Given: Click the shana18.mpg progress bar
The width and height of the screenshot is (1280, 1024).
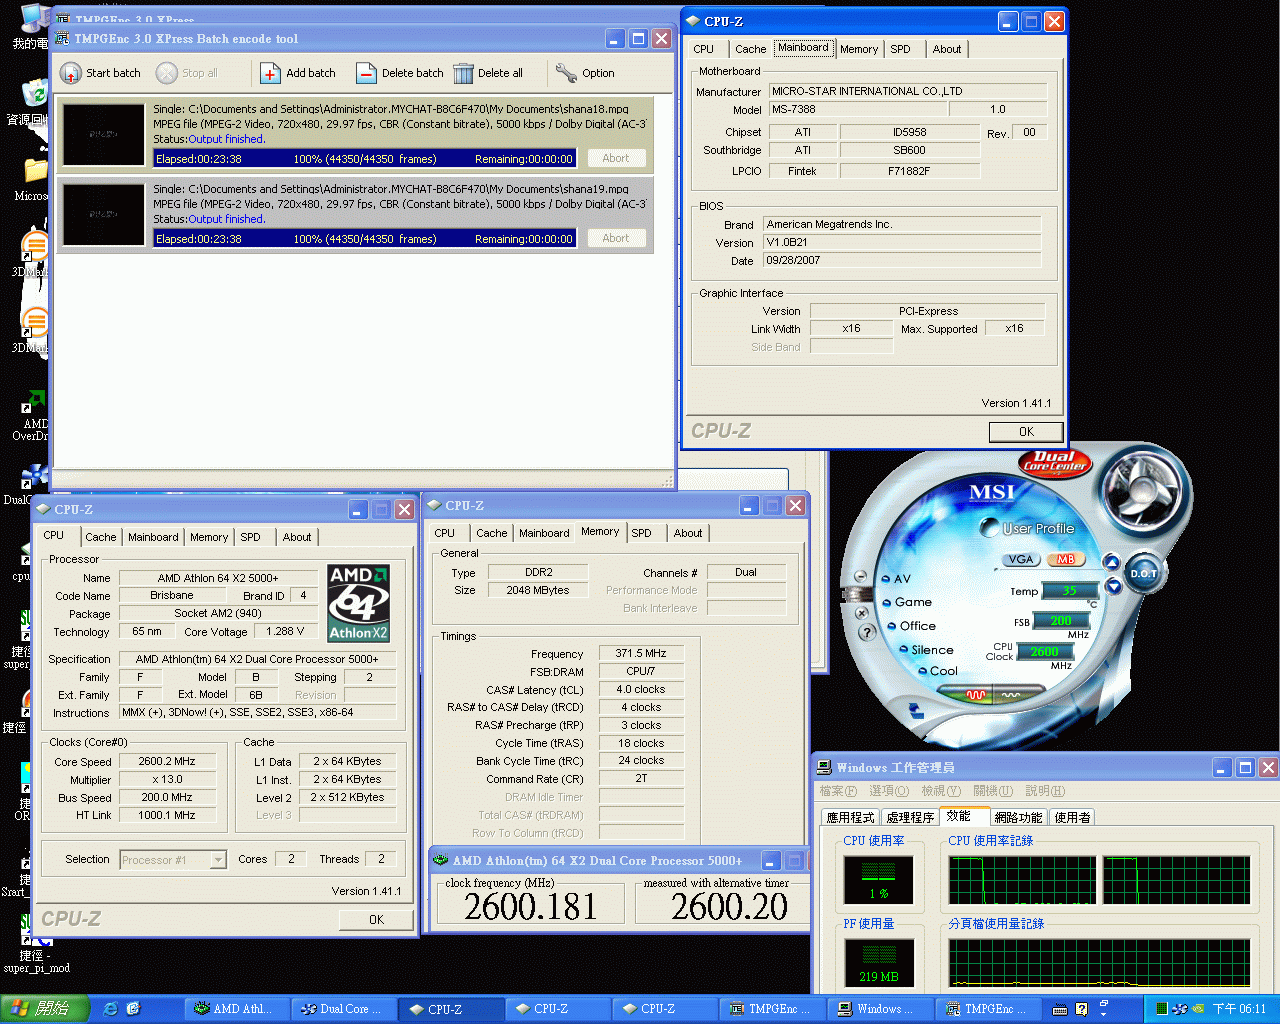Looking at the screenshot, I should pyautogui.click(x=365, y=159).
